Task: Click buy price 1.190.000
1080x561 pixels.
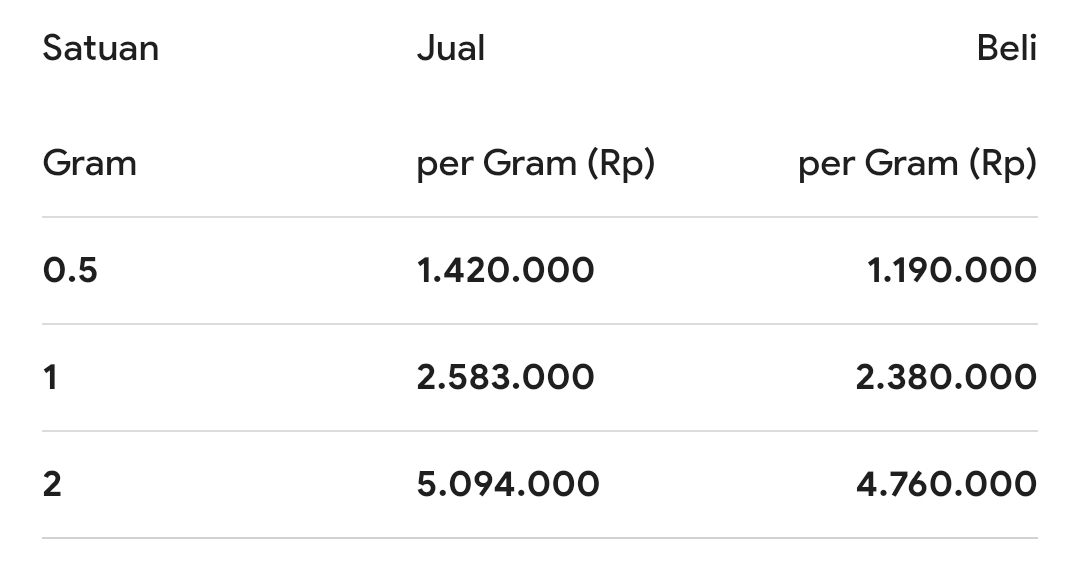Action: [952, 269]
